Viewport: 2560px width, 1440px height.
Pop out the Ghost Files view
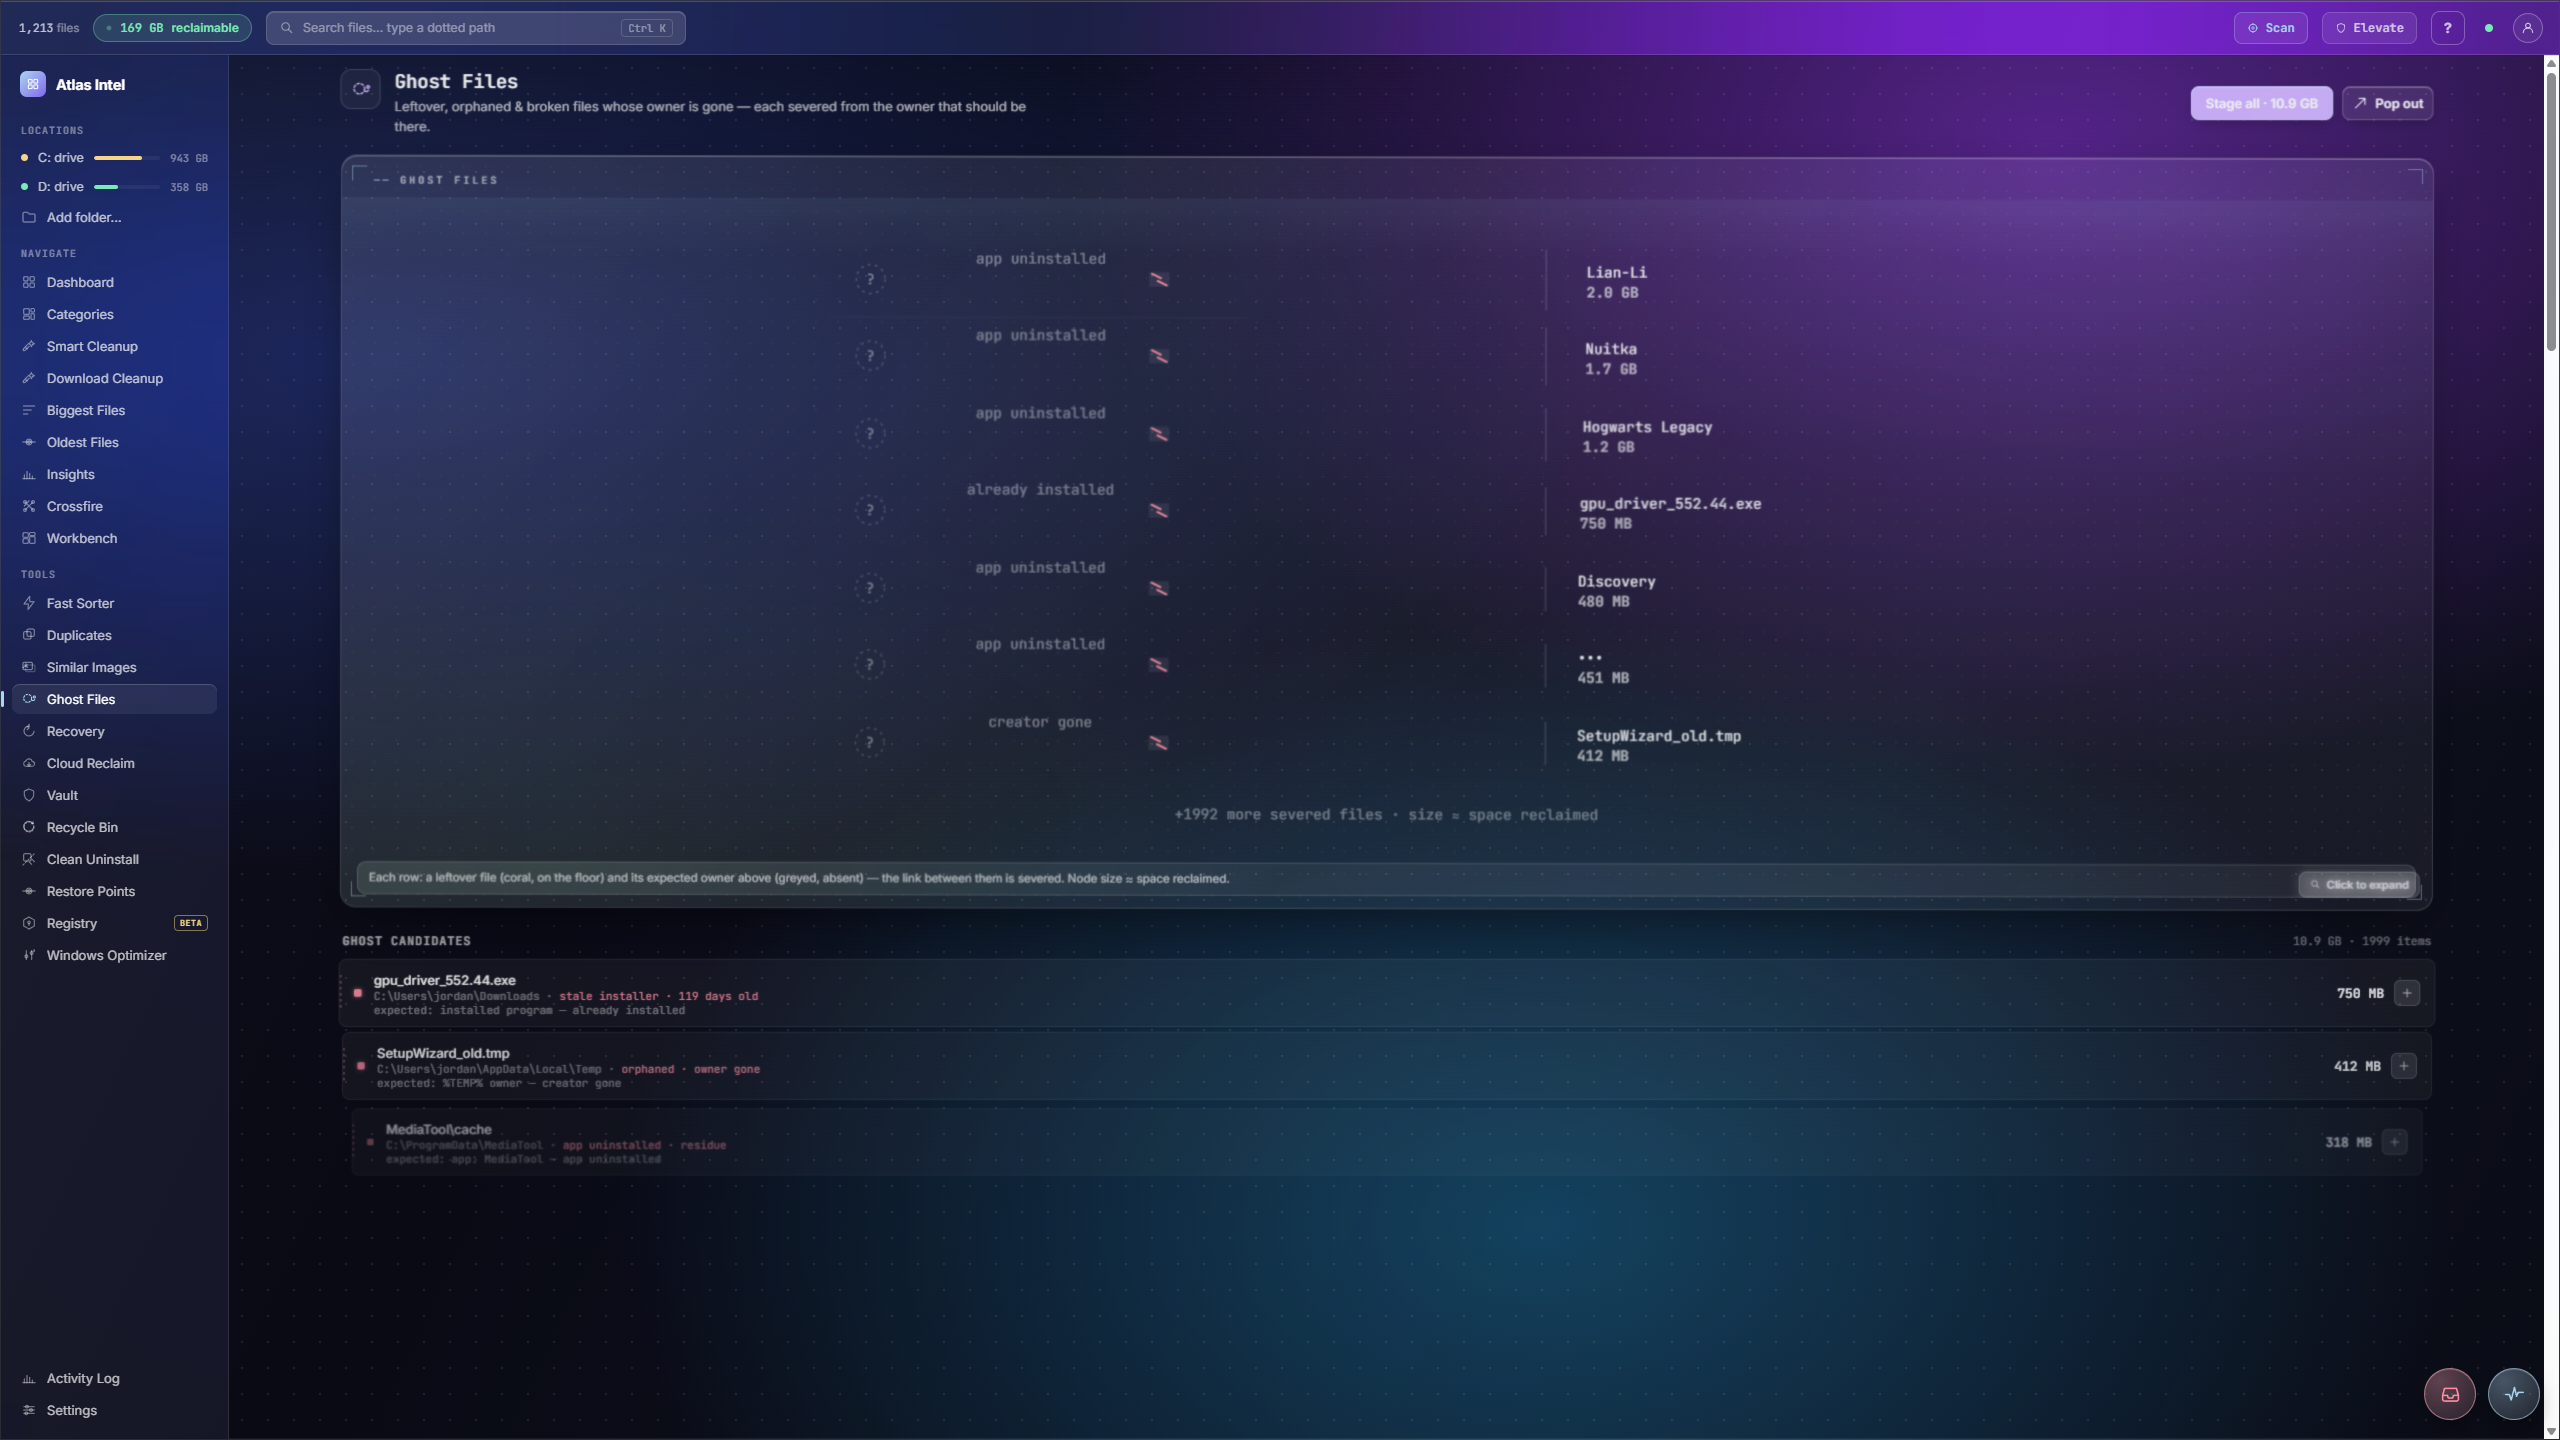click(2387, 104)
